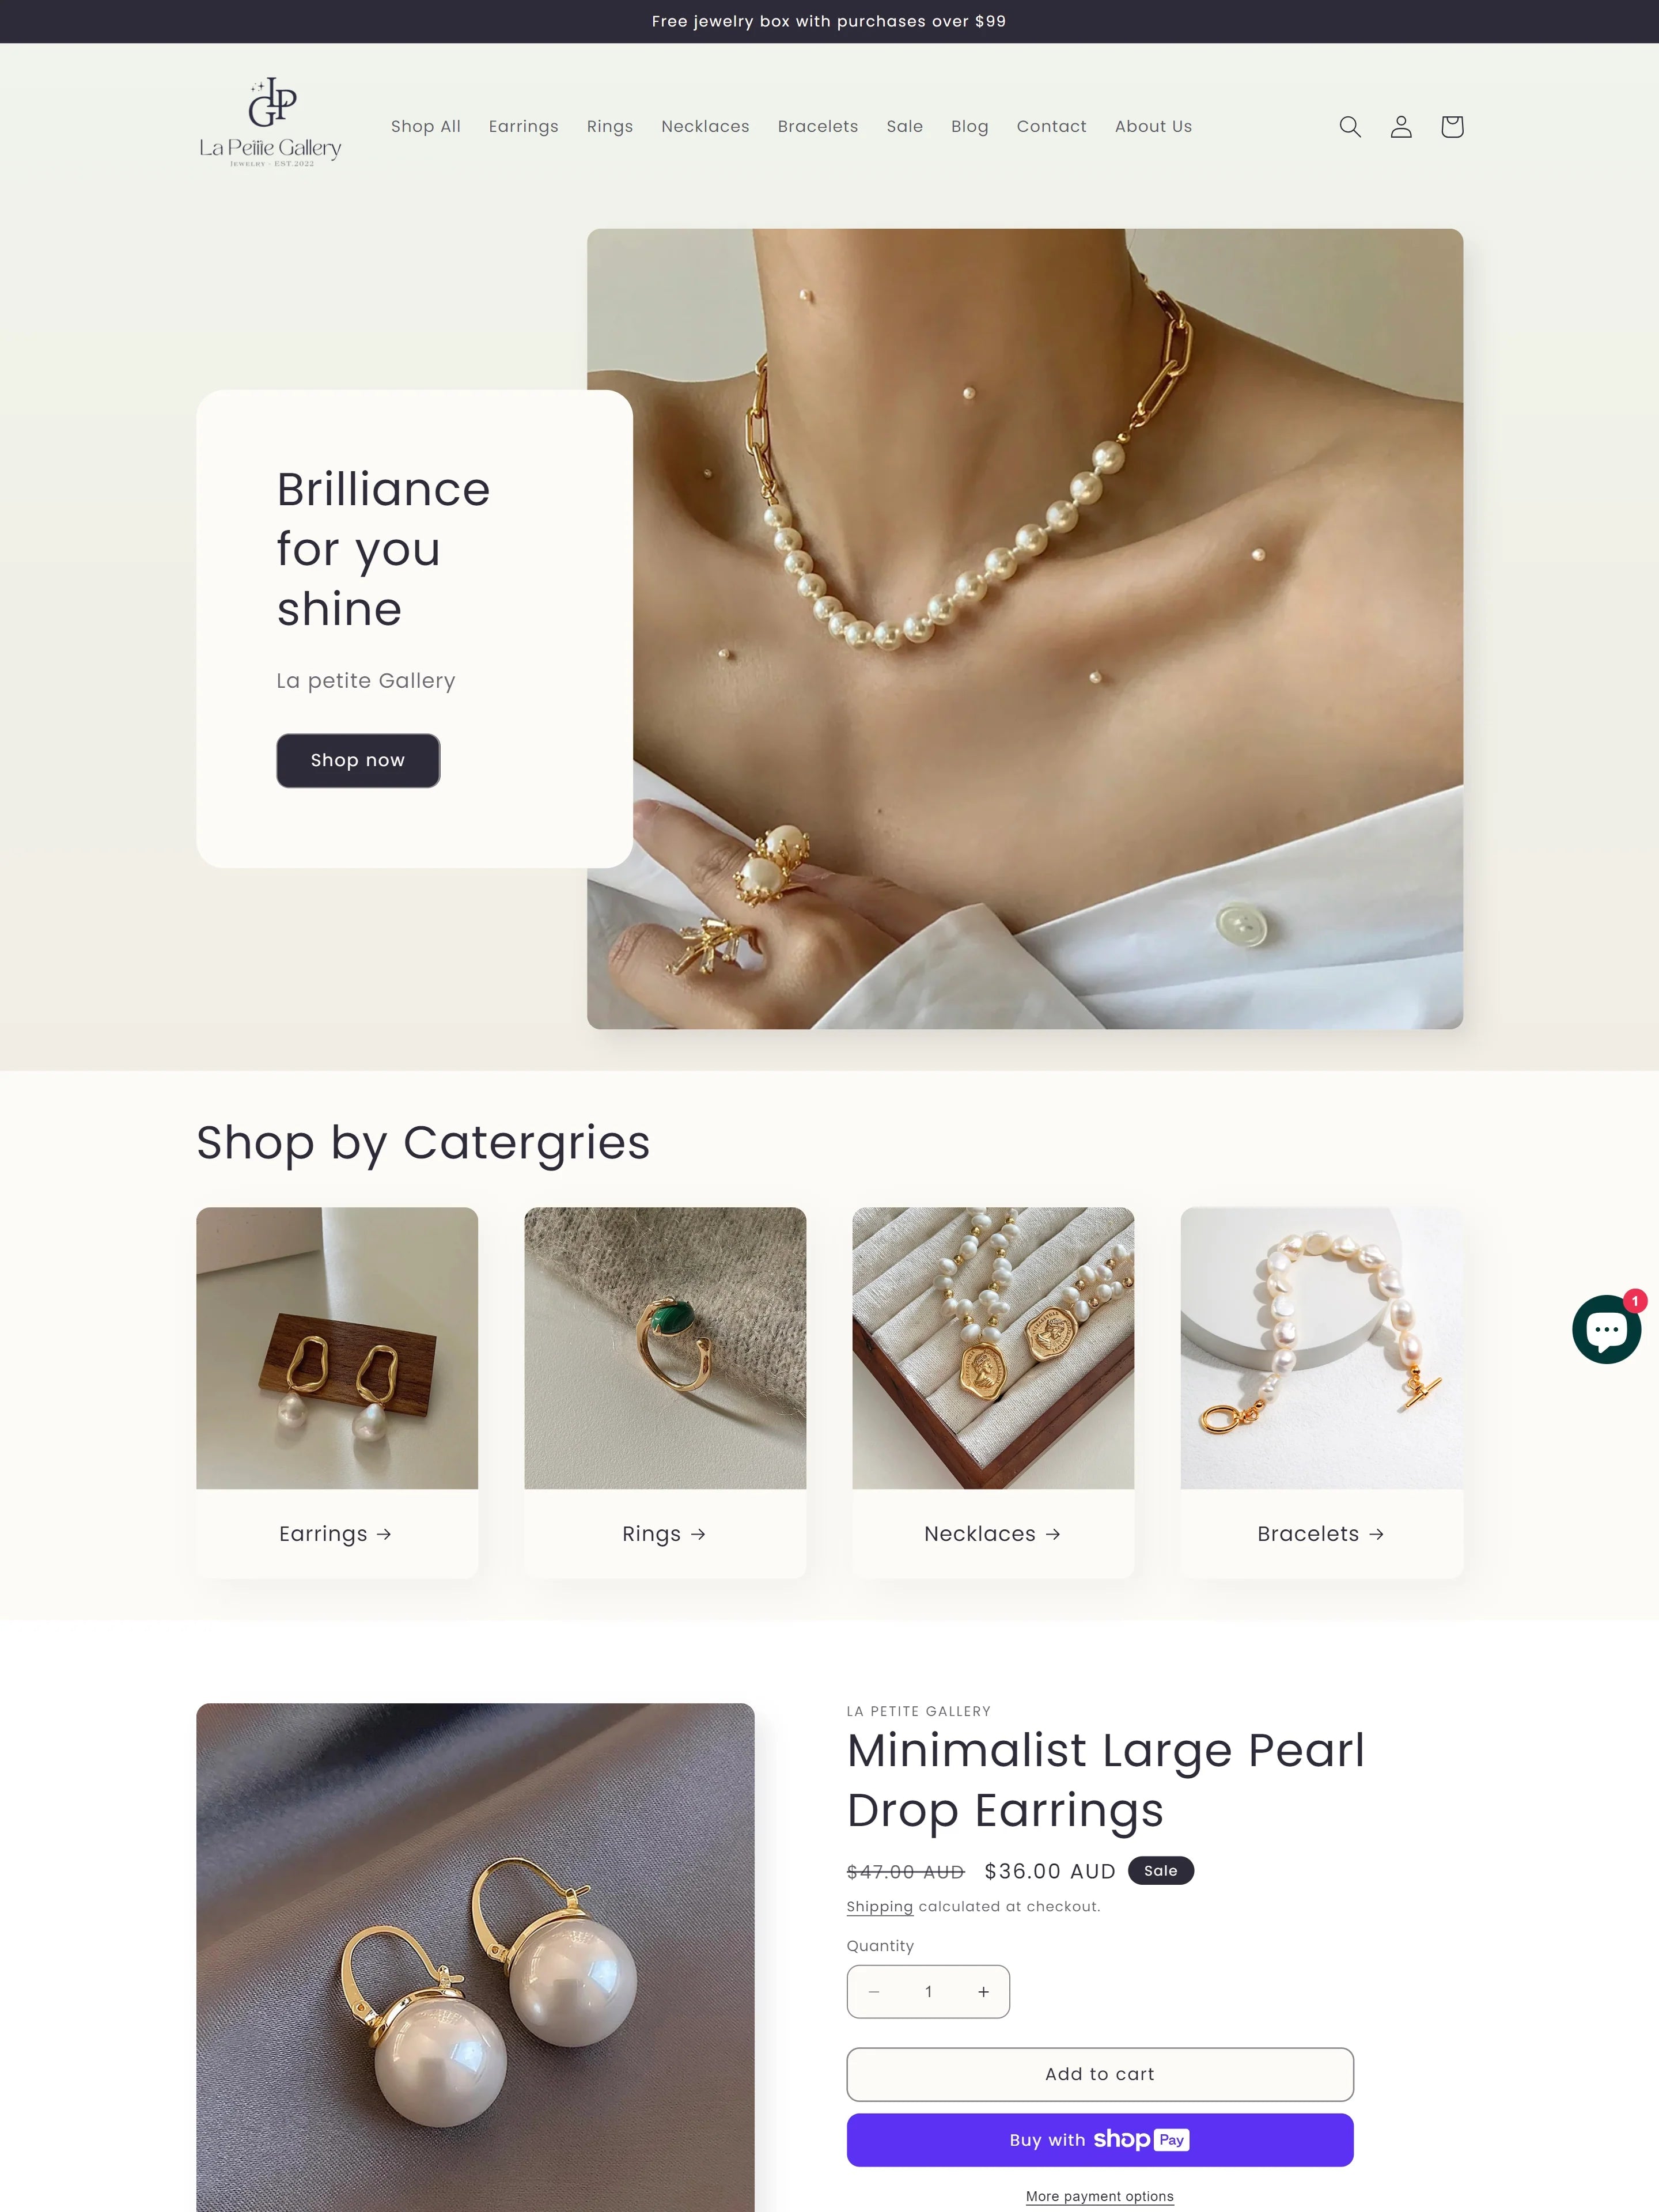Open the Shopify chat bubble
The width and height of the screenshot is (1659, 2212).
coord(1607,1329)
